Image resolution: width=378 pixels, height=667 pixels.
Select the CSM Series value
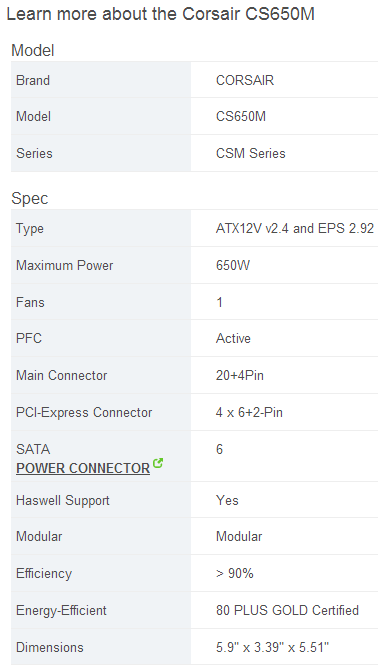251,154
